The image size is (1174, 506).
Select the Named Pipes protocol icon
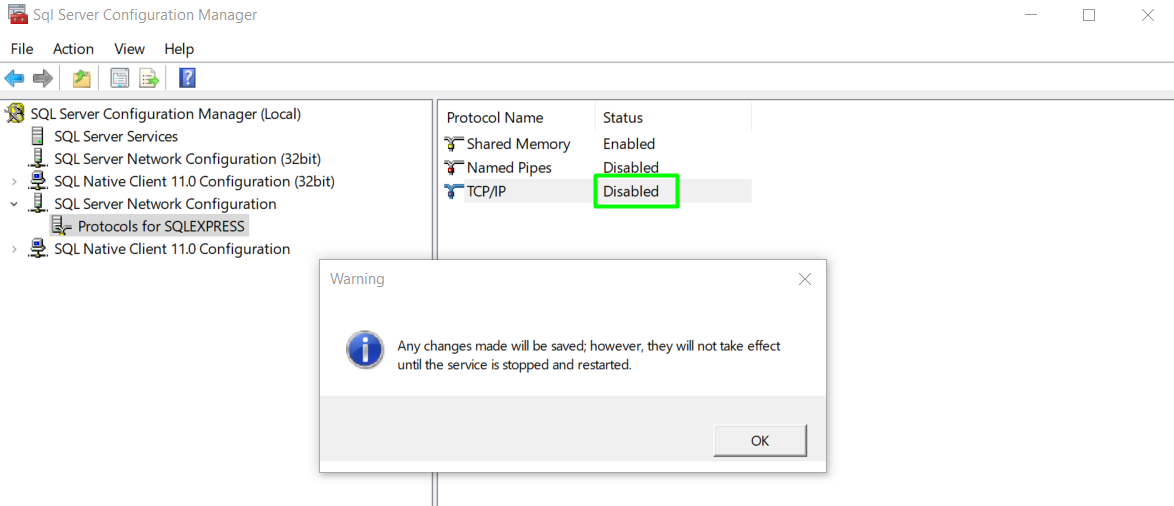pos(454,168)
